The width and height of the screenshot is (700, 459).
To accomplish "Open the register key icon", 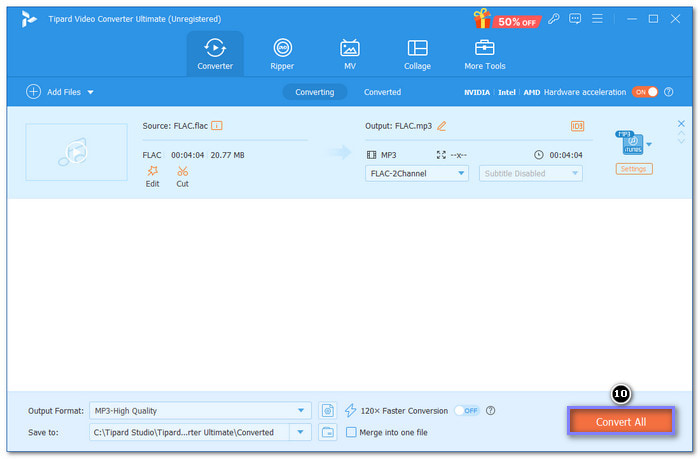I will 554,19.
